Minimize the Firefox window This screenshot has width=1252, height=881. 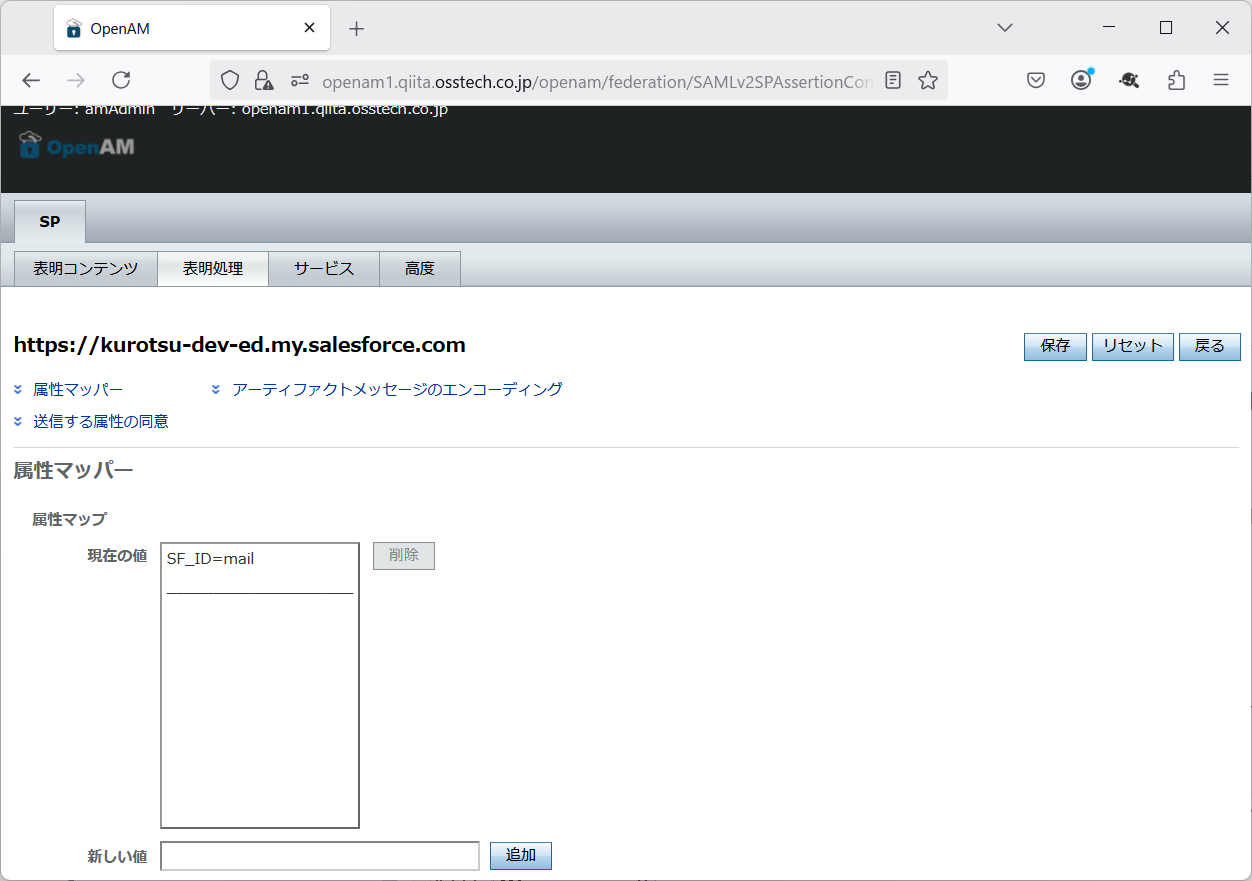(x=1109, y=28)
